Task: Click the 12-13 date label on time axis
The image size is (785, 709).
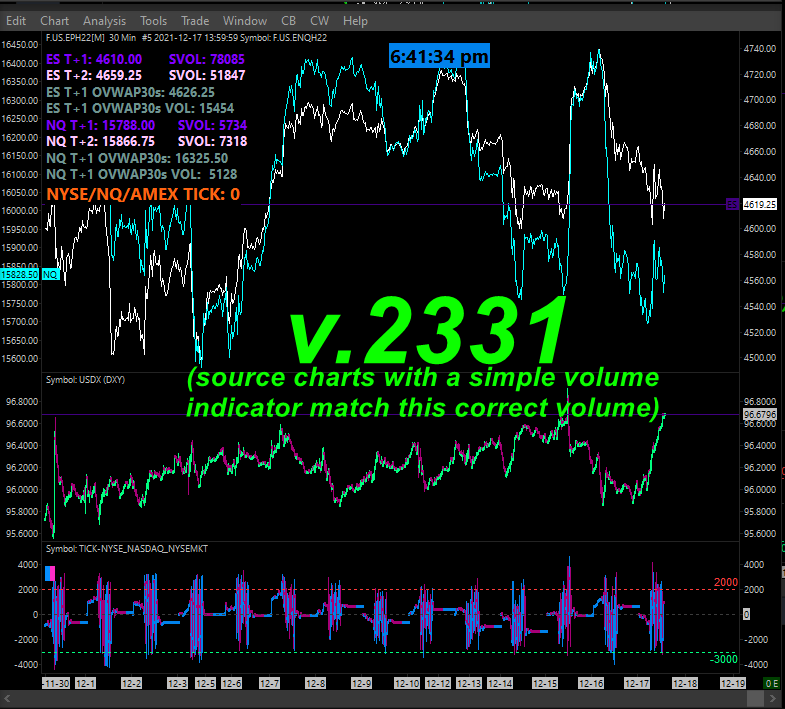Action: click(x=469, y=683)
